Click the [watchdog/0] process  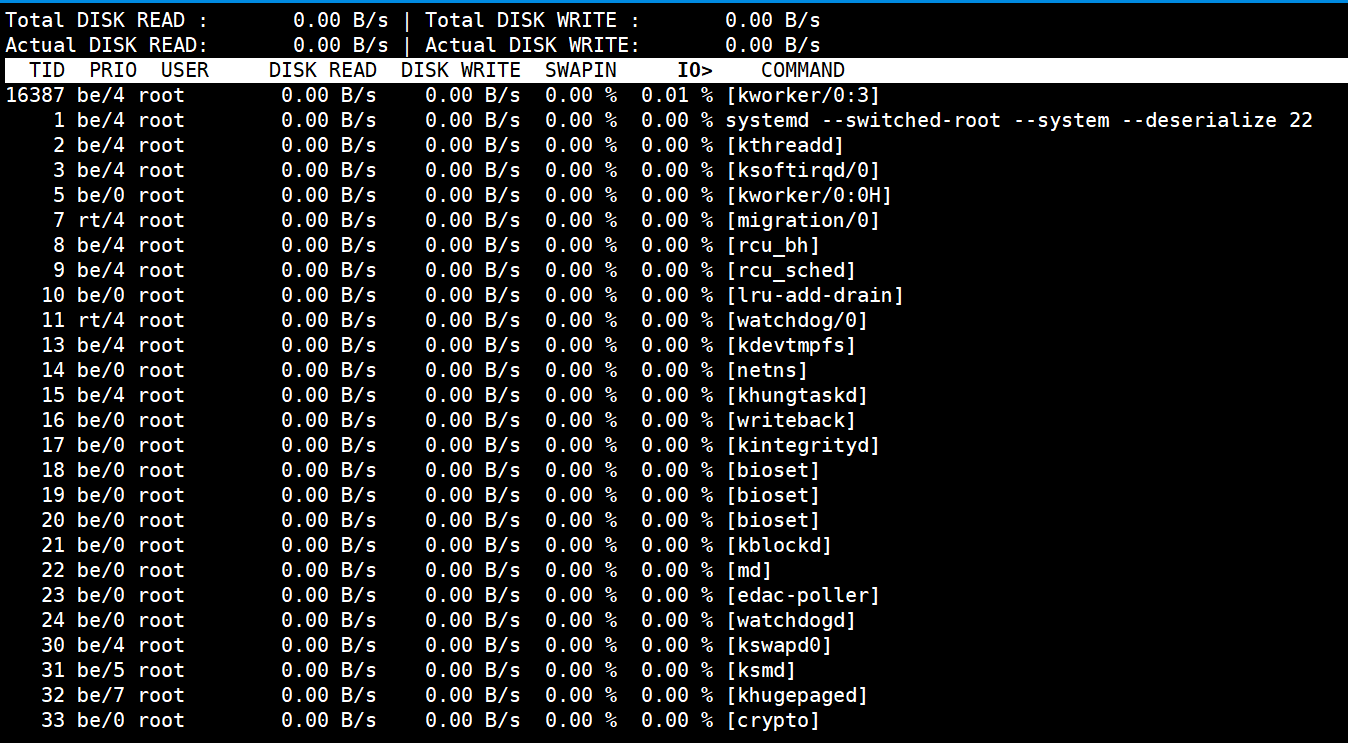[797, 320]
